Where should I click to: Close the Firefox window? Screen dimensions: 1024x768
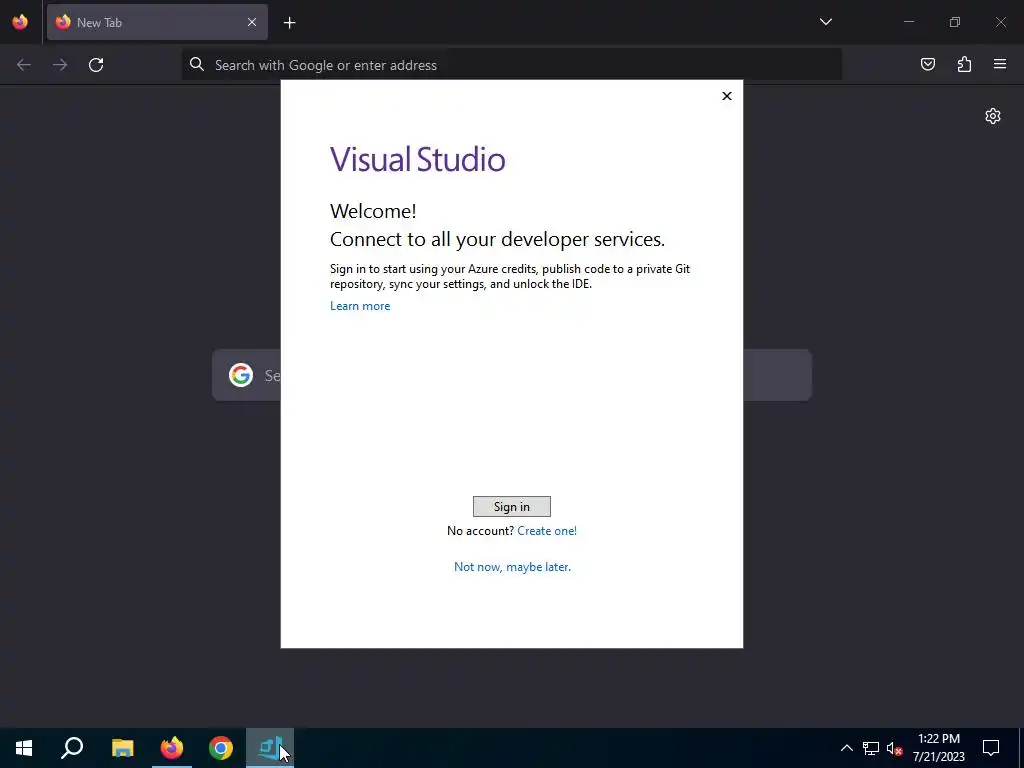click(x=1000, y=22)
